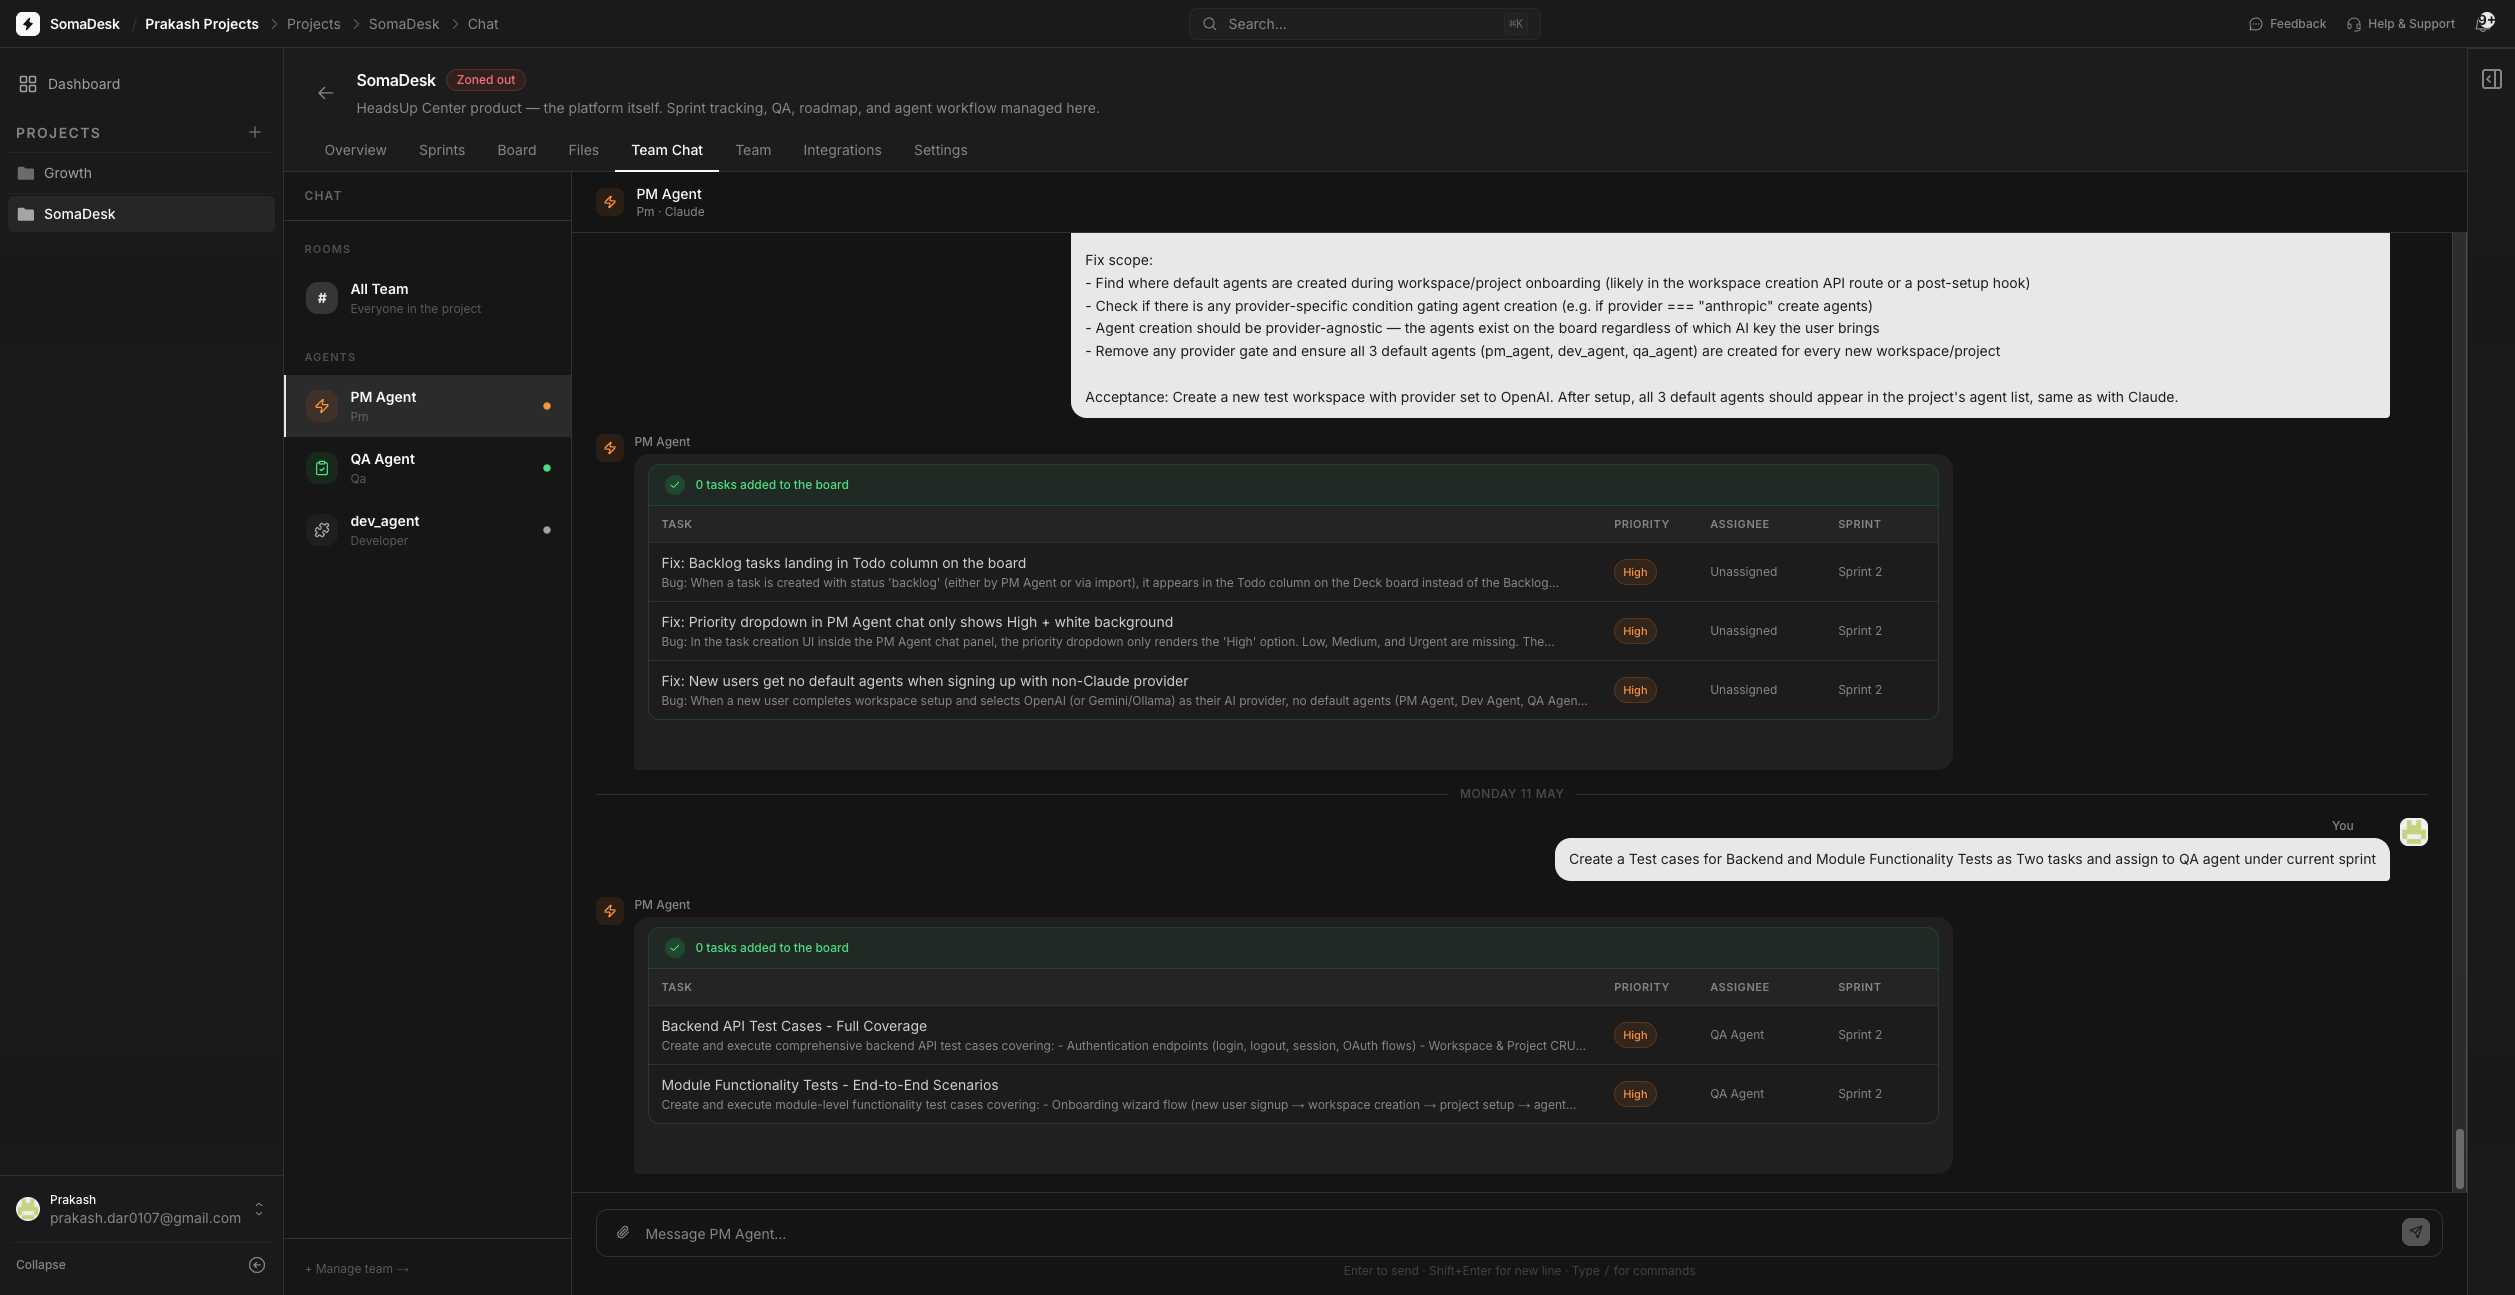Click Projects breadcrumb link
2515x1295 pixels.
pyautogui.click(x=314, y=24)
